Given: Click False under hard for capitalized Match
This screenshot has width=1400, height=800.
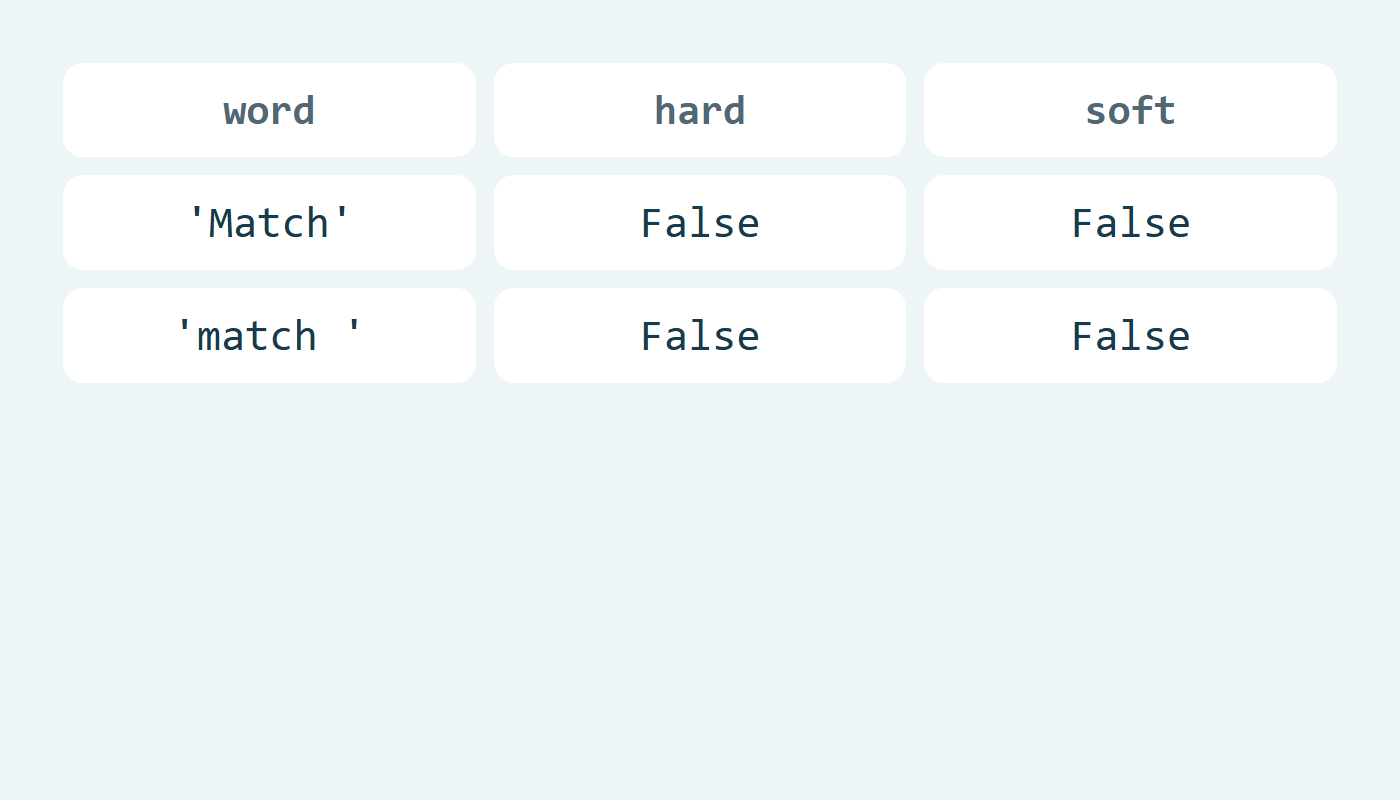Looking at the screenshot, I should click(x=700, y=222).
